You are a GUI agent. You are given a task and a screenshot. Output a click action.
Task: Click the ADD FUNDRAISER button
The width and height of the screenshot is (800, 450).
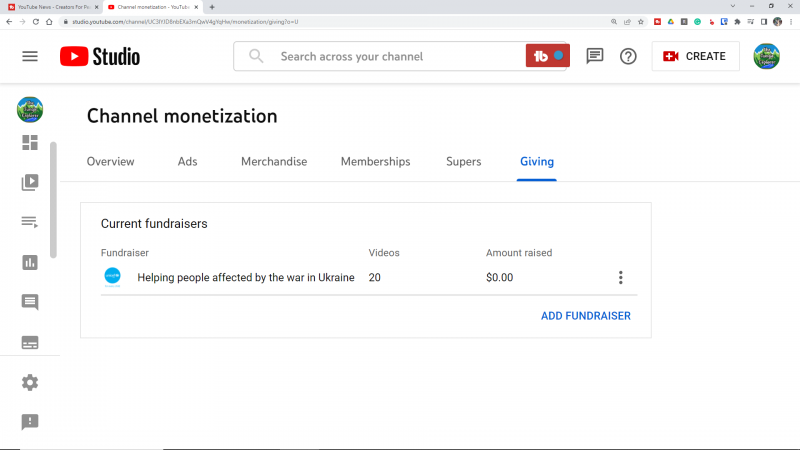tap(585, 316)
